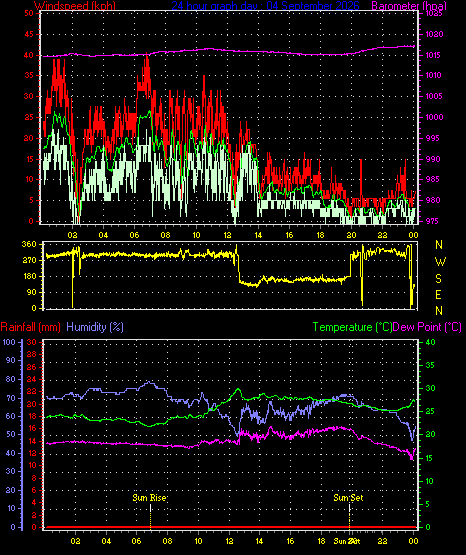This screenshot has width=466, height=555.
Task: Click the 1010 barometer axis value
Action: pos(434,75)
